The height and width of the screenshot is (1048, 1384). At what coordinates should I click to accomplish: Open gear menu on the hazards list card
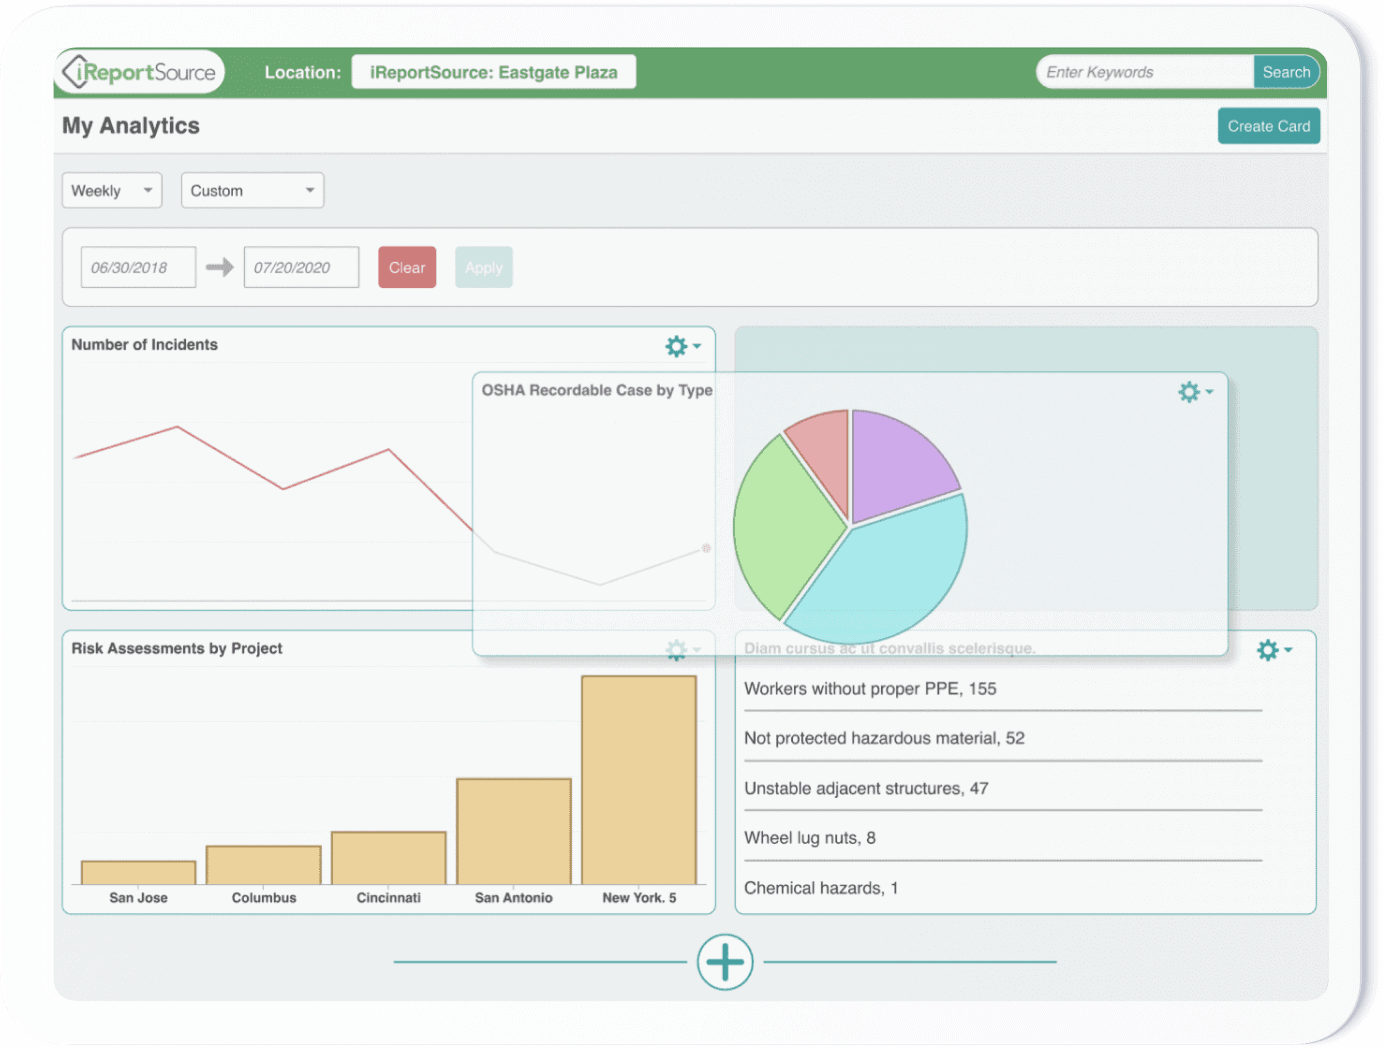click(x=1274, y=650)
